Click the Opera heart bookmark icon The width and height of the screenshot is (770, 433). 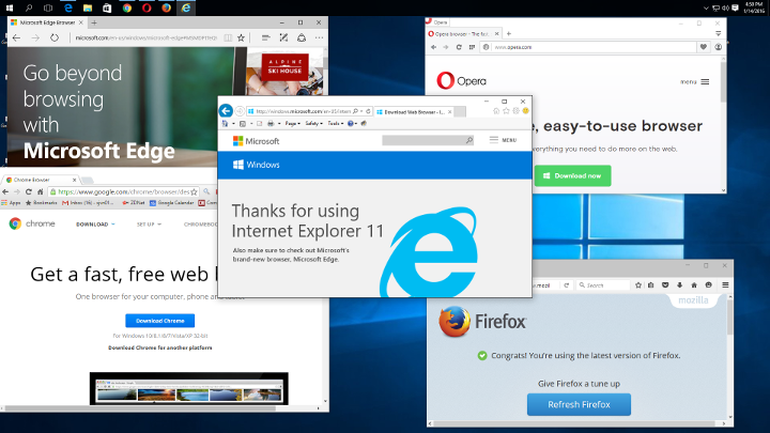703,46
